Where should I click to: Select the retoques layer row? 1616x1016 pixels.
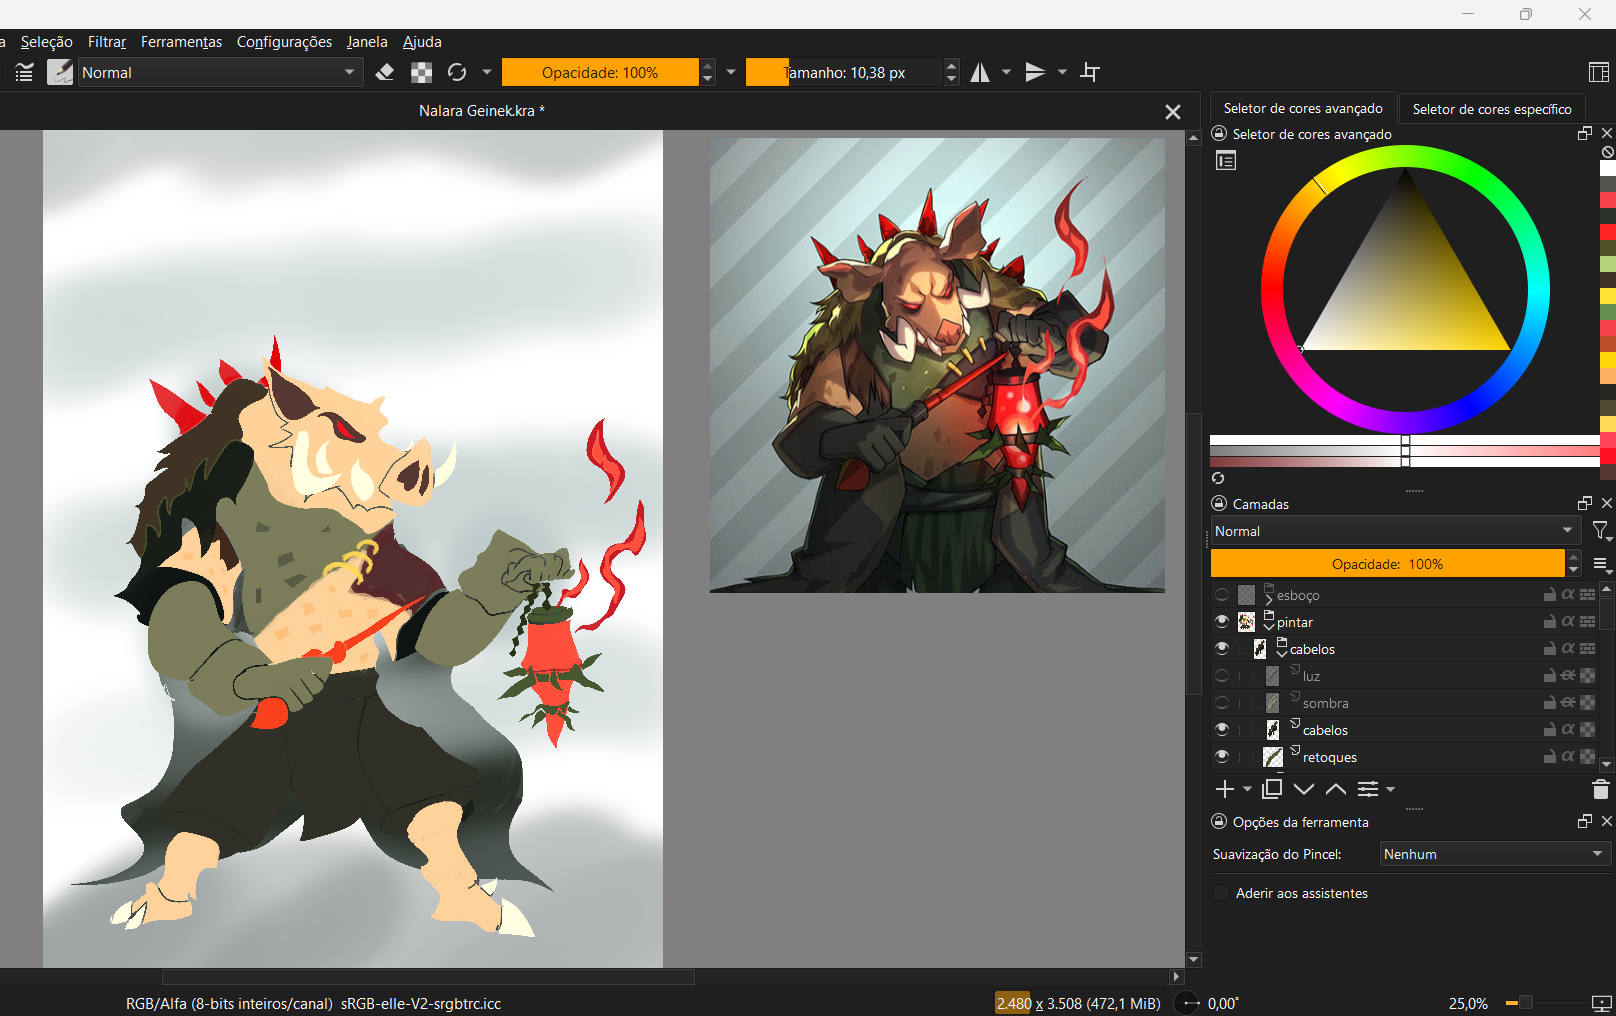(1404, 757)
